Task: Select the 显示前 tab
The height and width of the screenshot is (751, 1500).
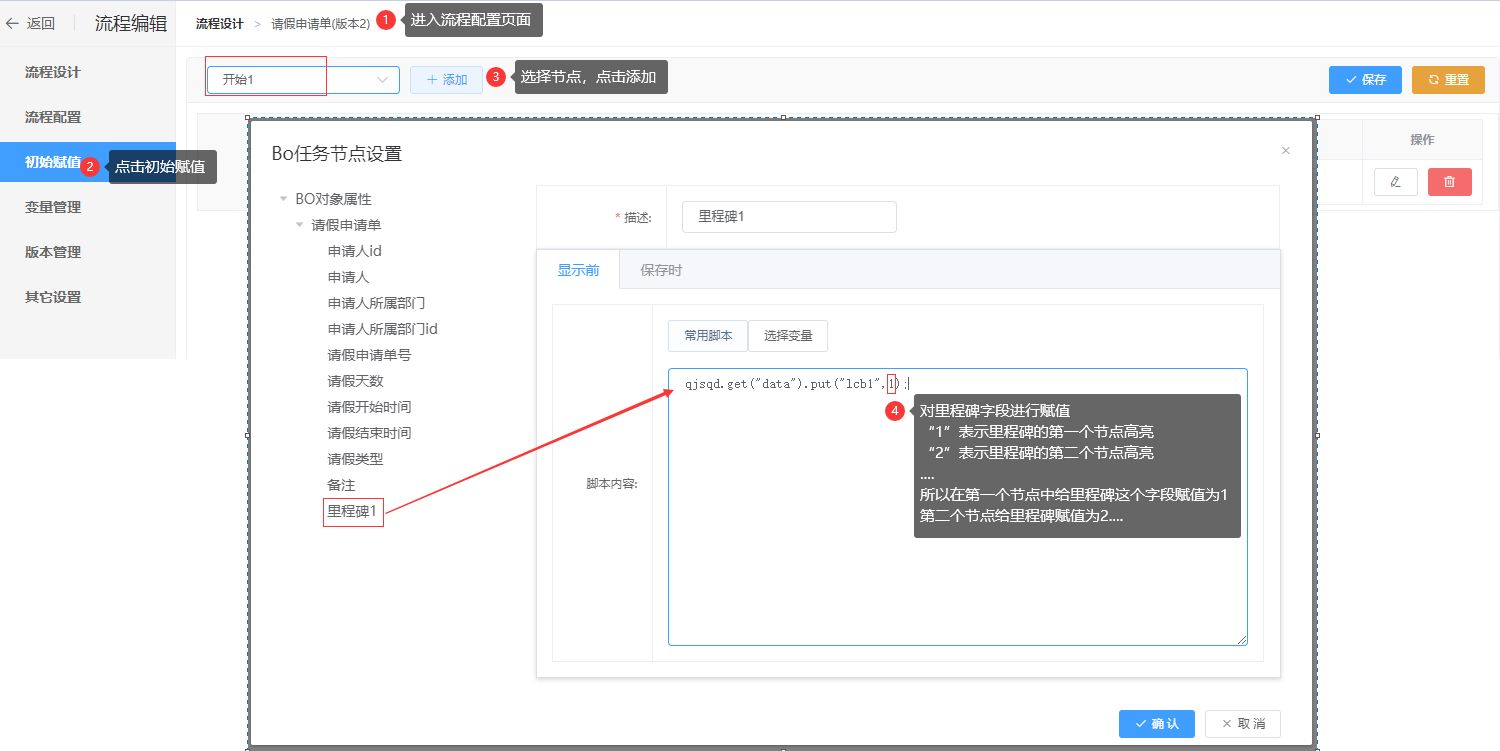Action: 578,270
